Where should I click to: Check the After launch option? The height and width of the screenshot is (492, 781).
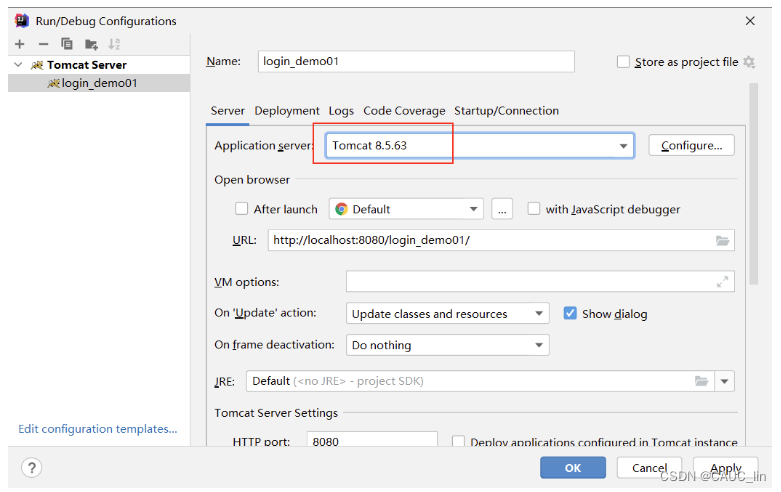(242, 209)
